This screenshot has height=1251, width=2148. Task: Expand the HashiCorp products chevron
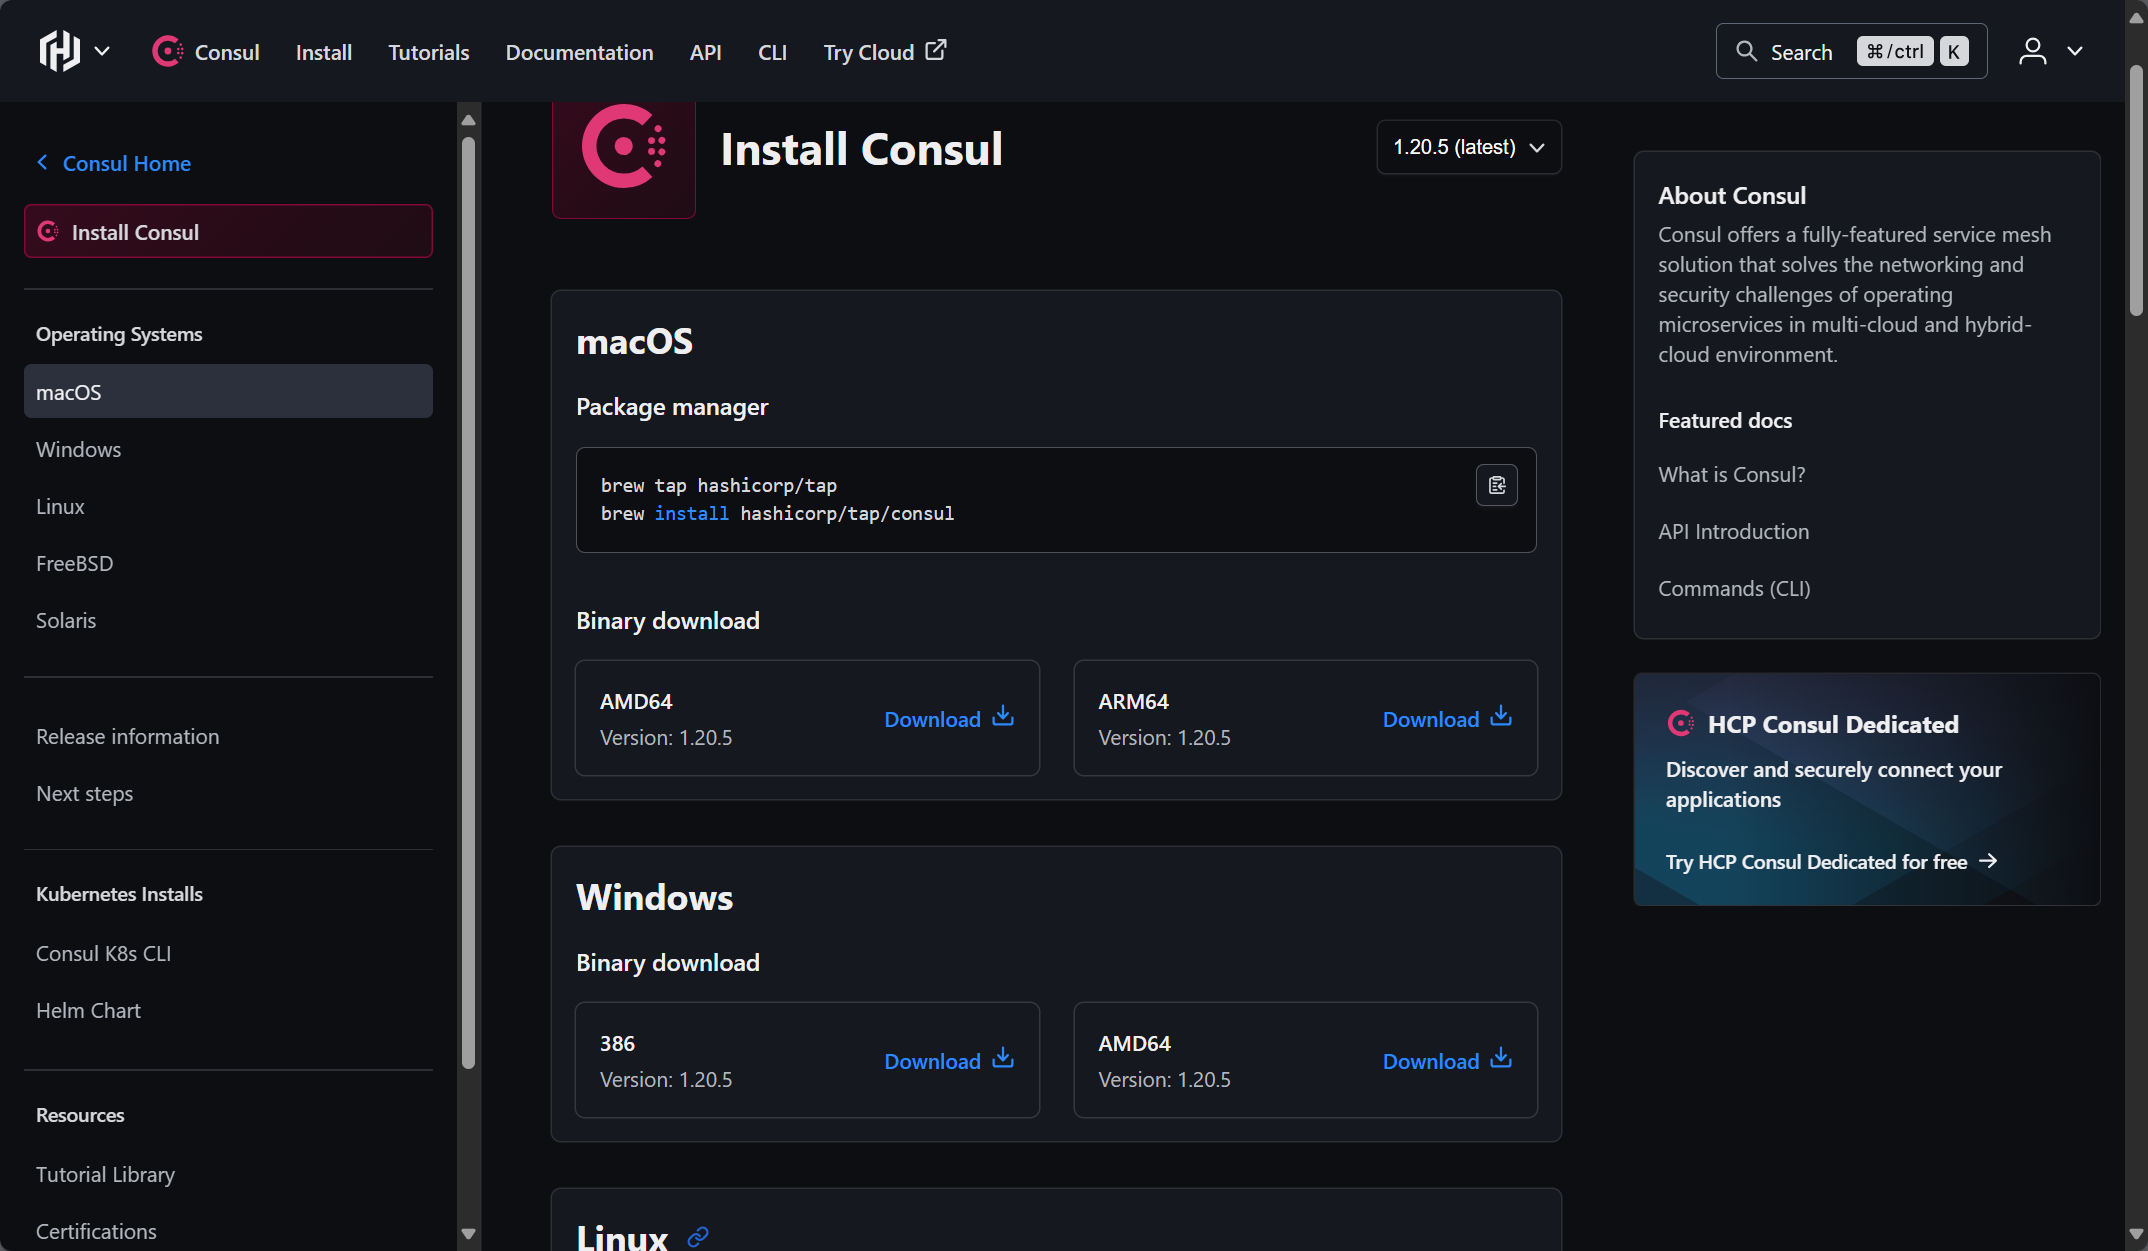[x=102, y=51]
